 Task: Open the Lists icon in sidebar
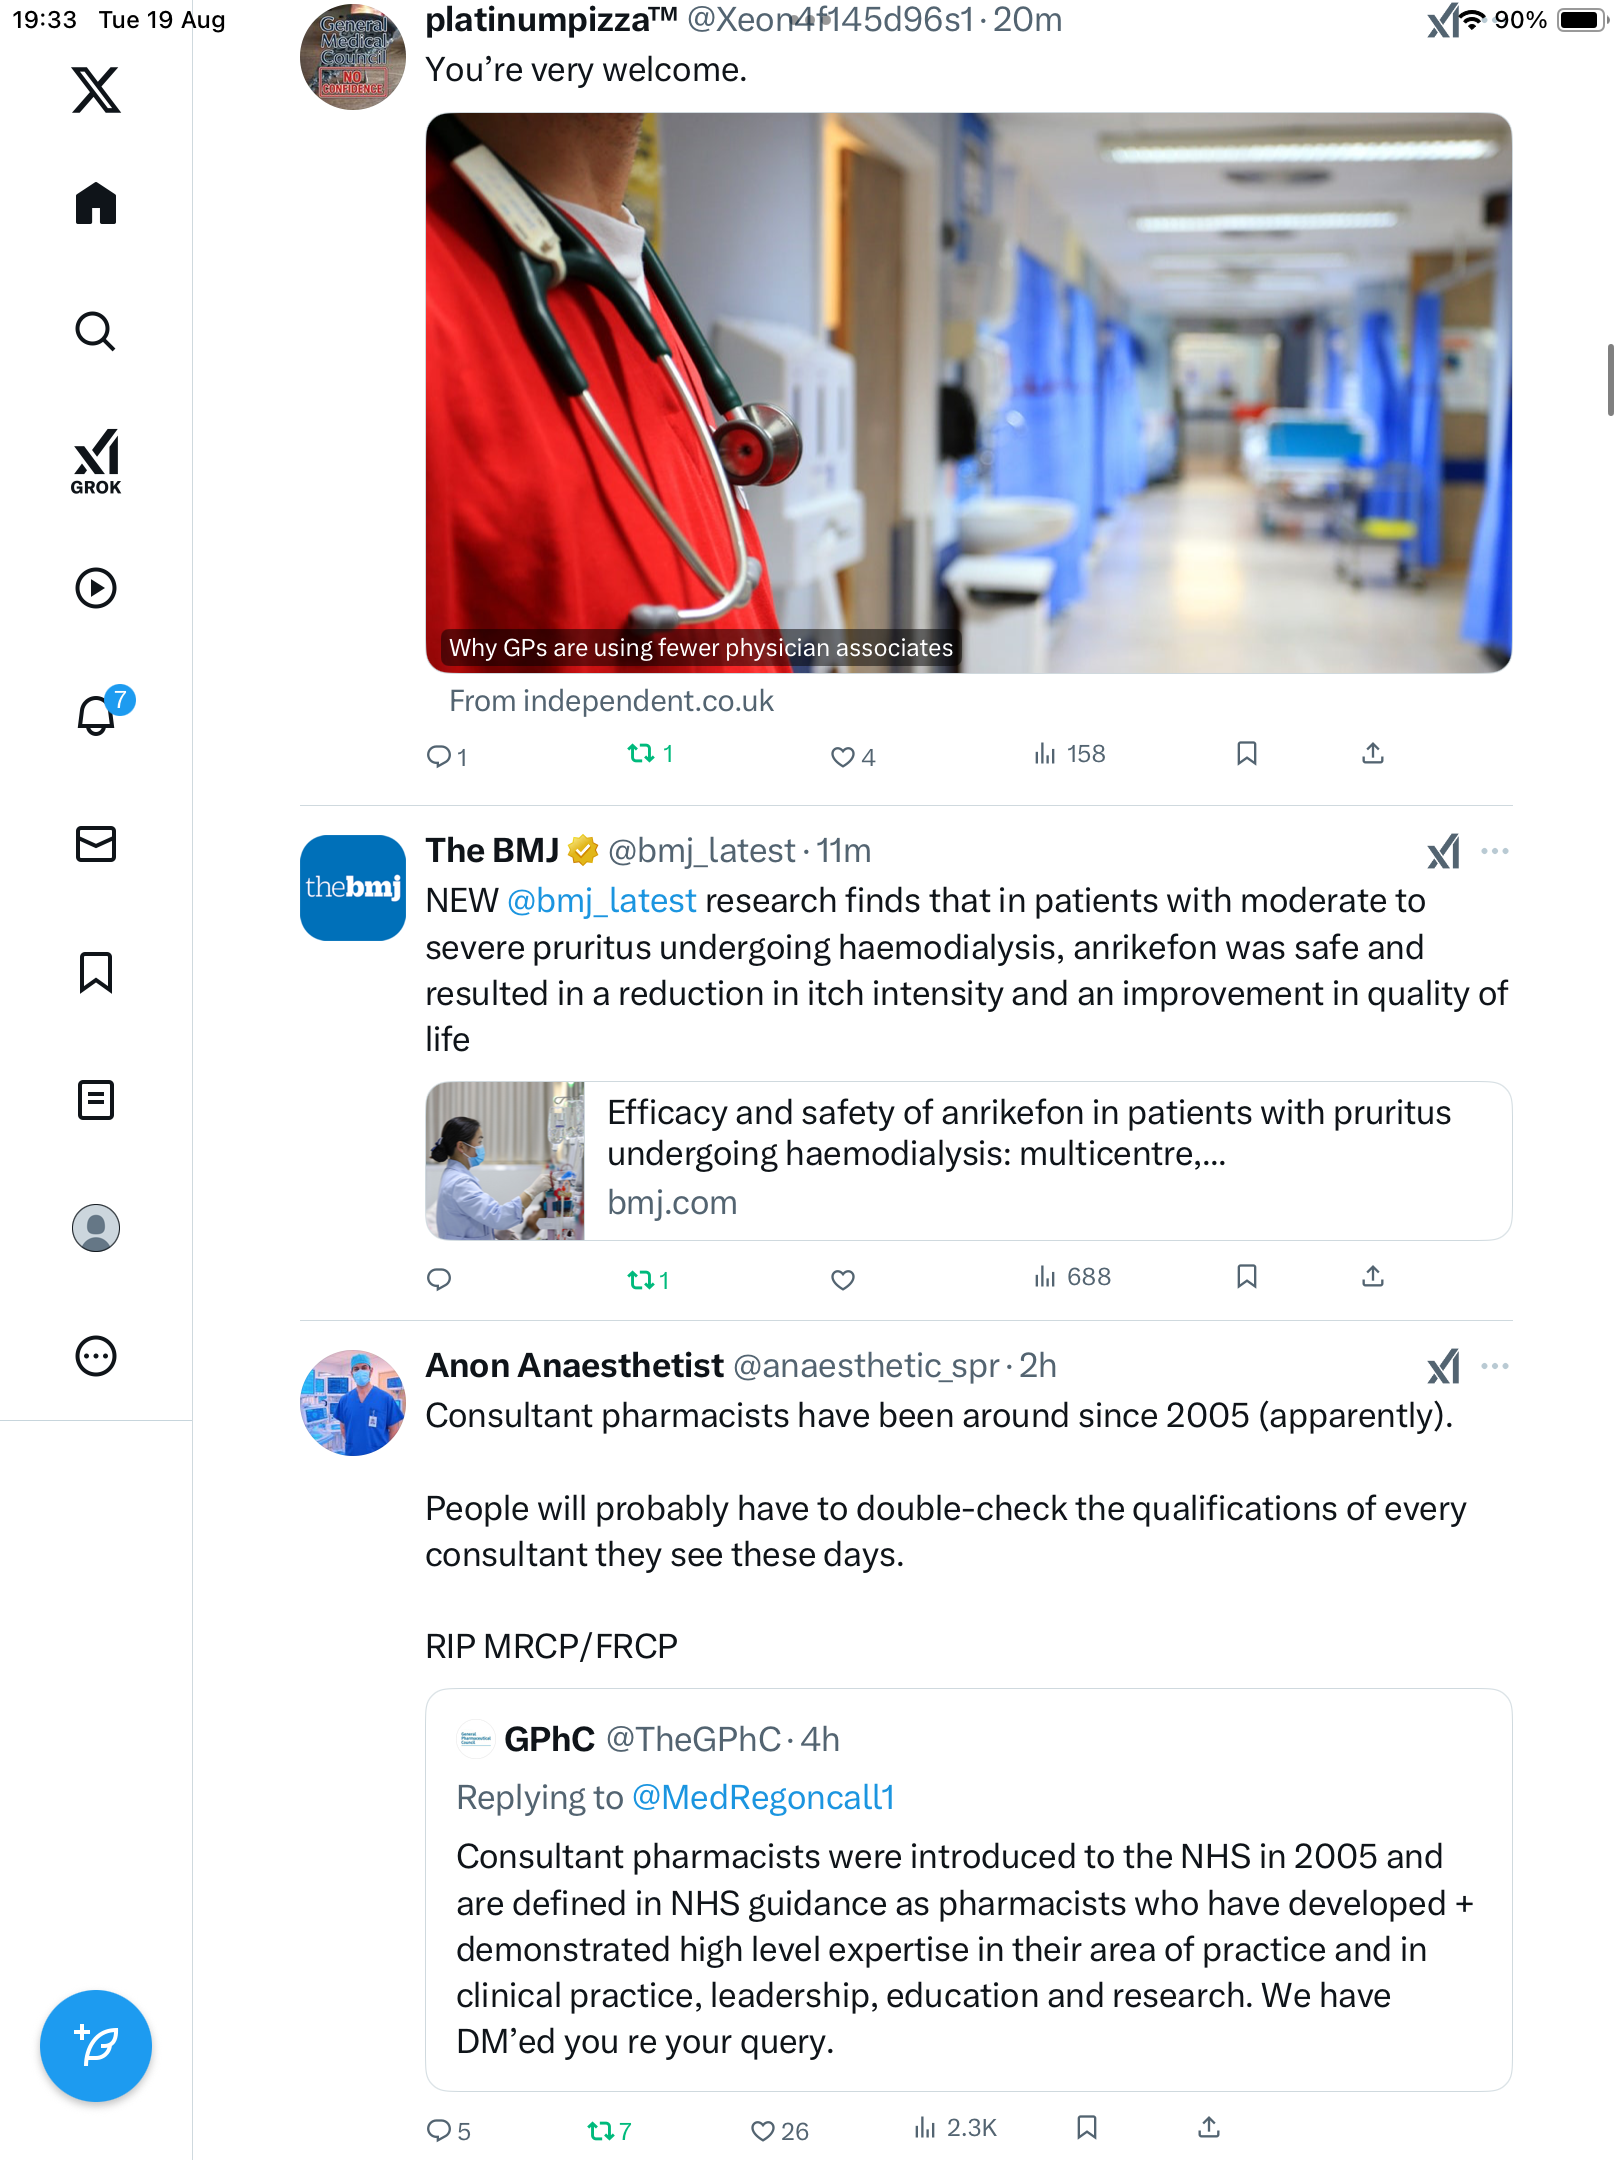tap(96, 1100)
